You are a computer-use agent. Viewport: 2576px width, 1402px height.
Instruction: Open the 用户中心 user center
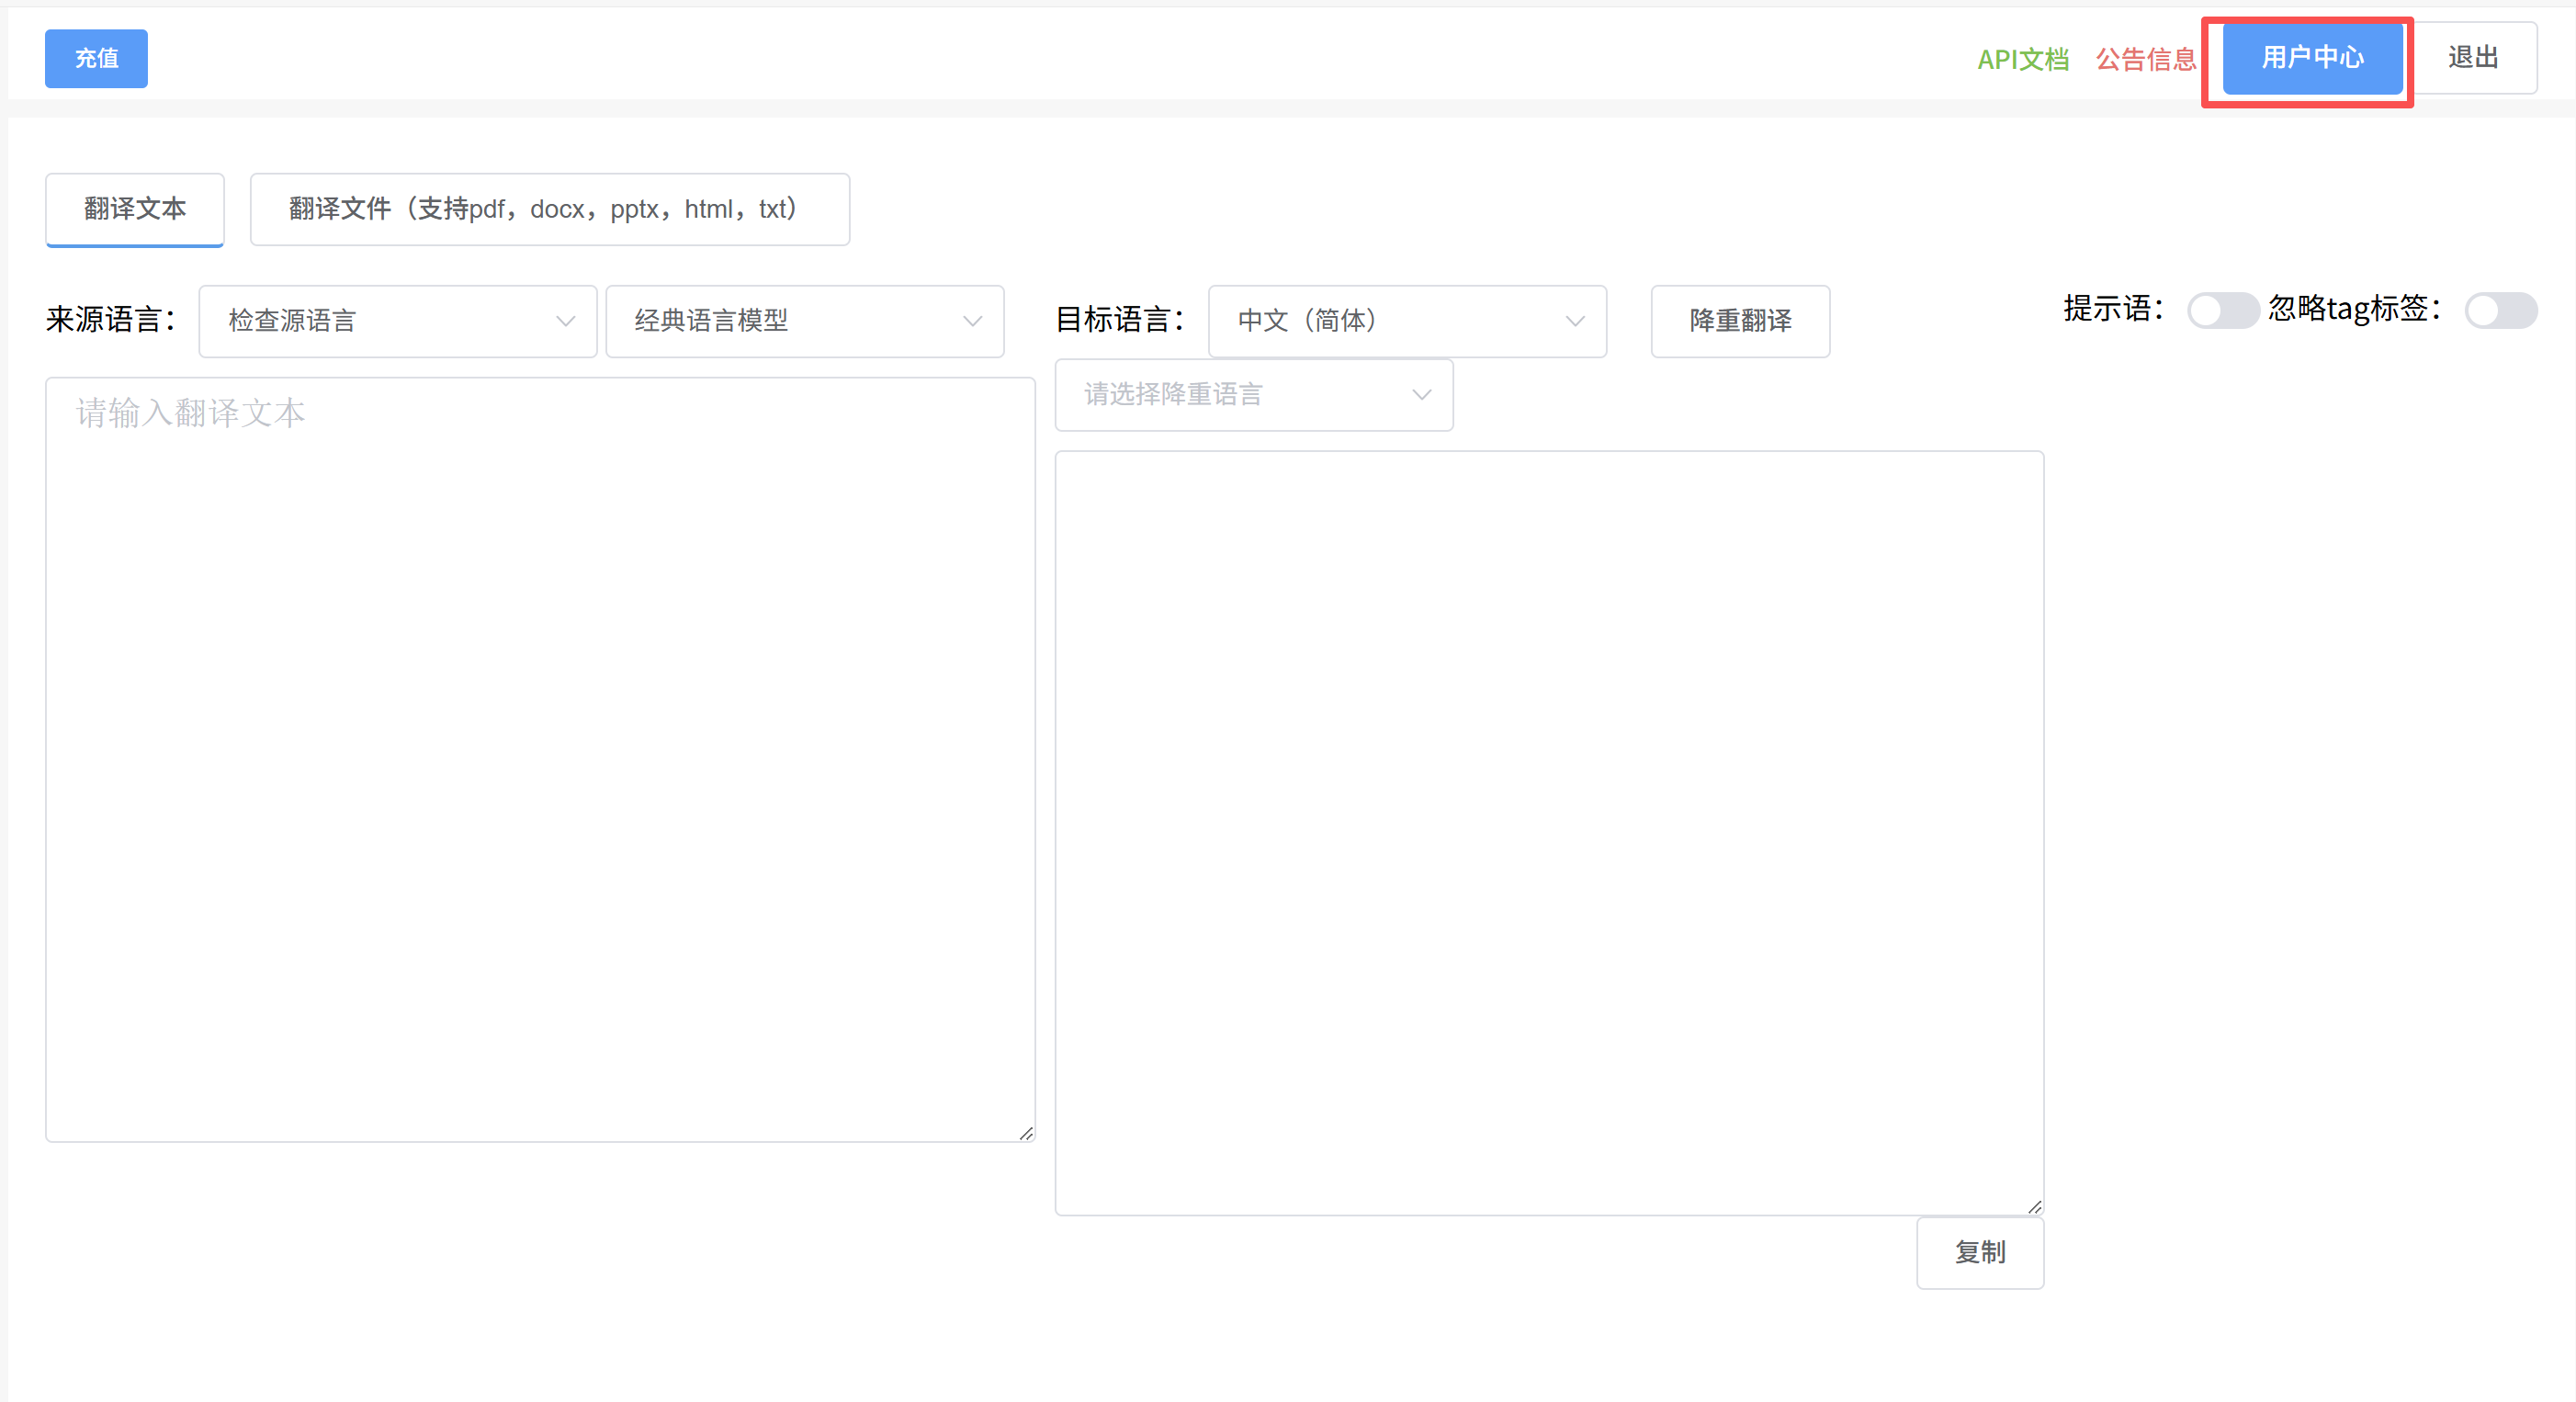[2310, 59]
